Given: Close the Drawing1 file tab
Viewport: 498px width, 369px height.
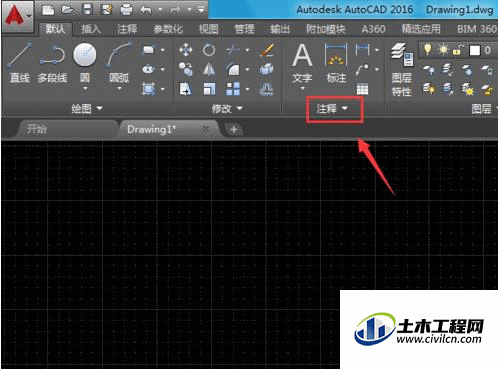Looking at the screenshot, I should tap(206, 129).
